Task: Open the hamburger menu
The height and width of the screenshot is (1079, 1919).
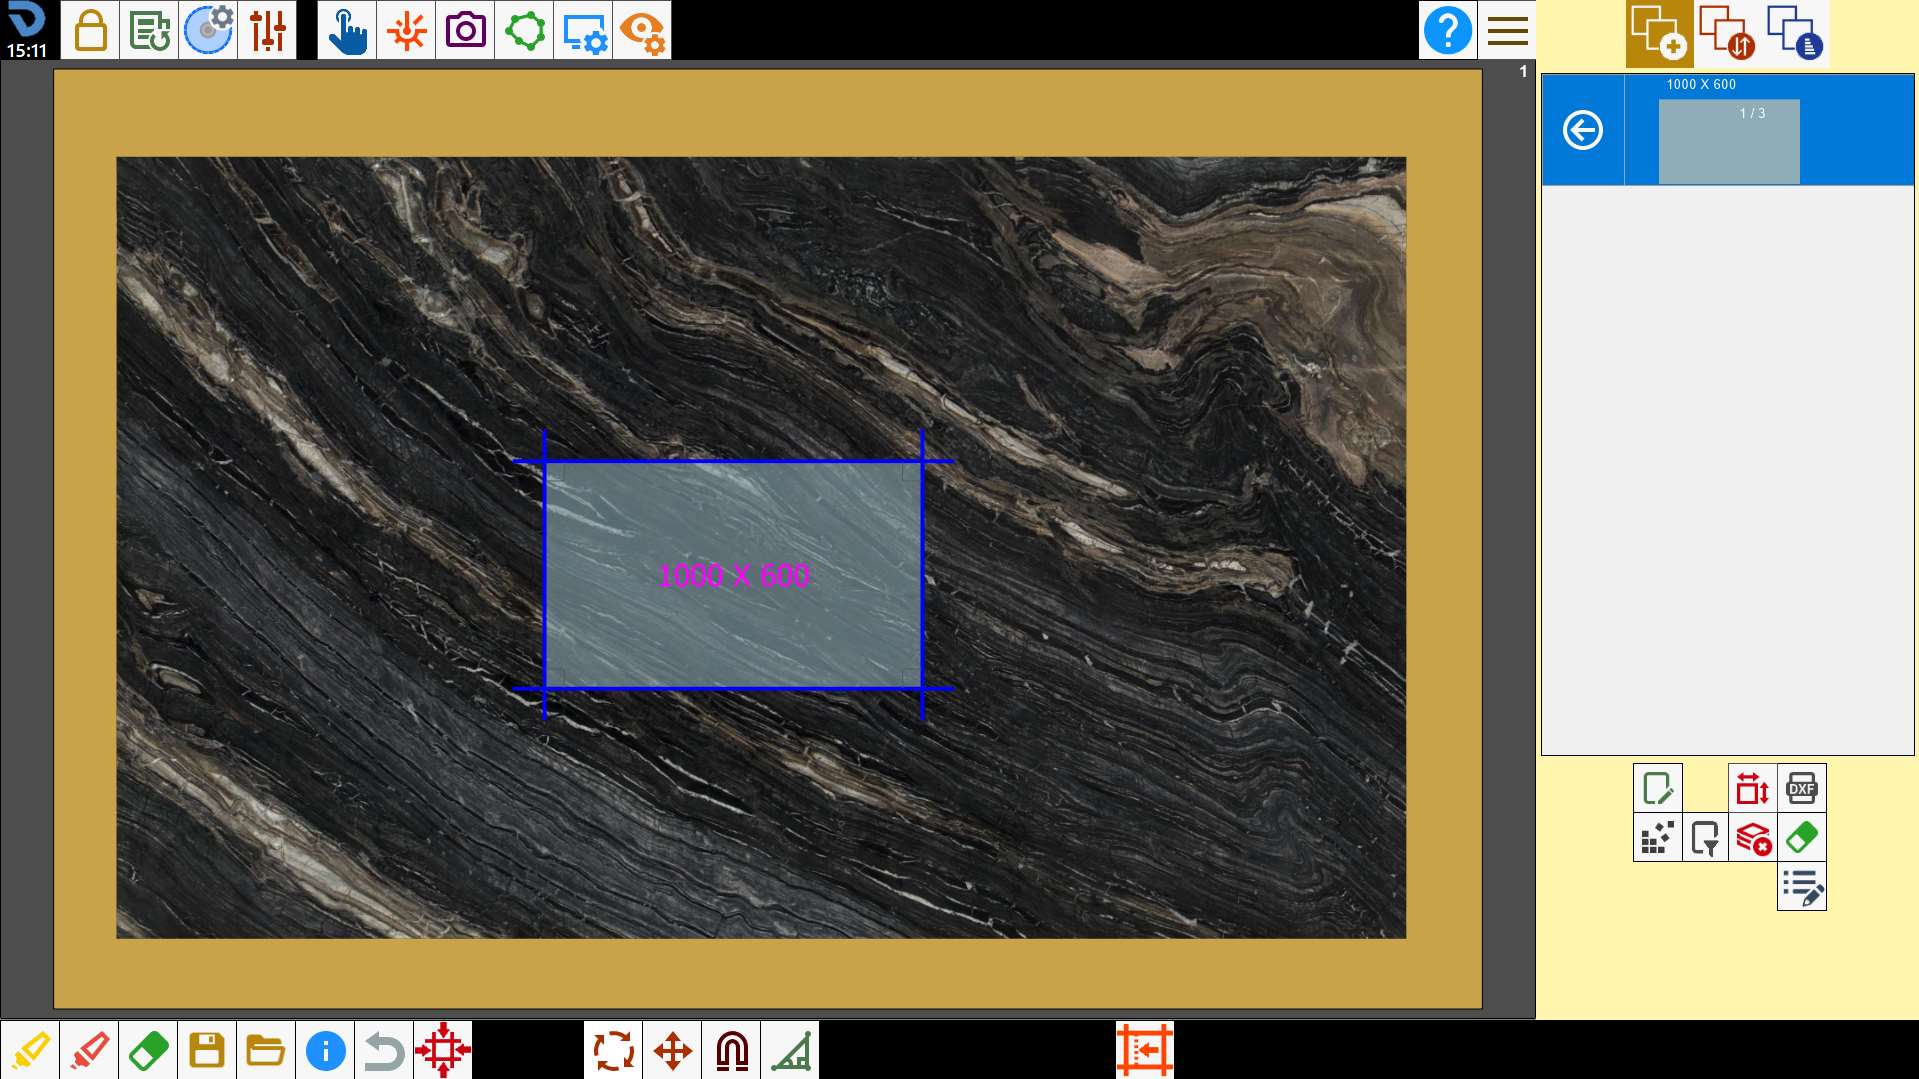Action: tap(1507, 30)
